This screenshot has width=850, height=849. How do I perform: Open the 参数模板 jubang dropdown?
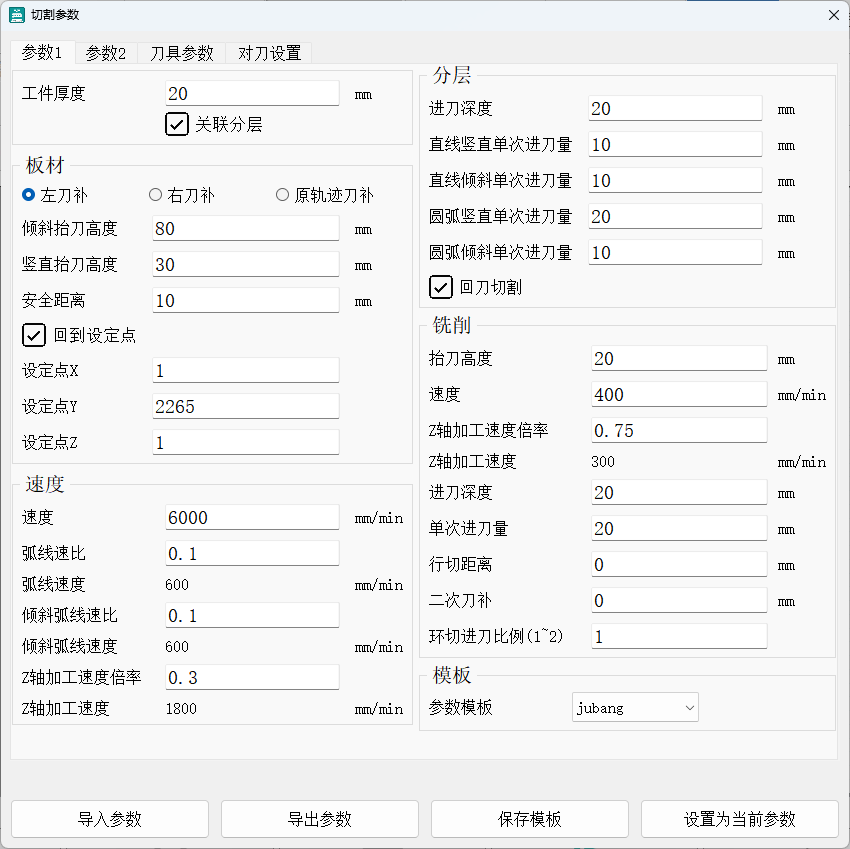click(x=635, y=708)
